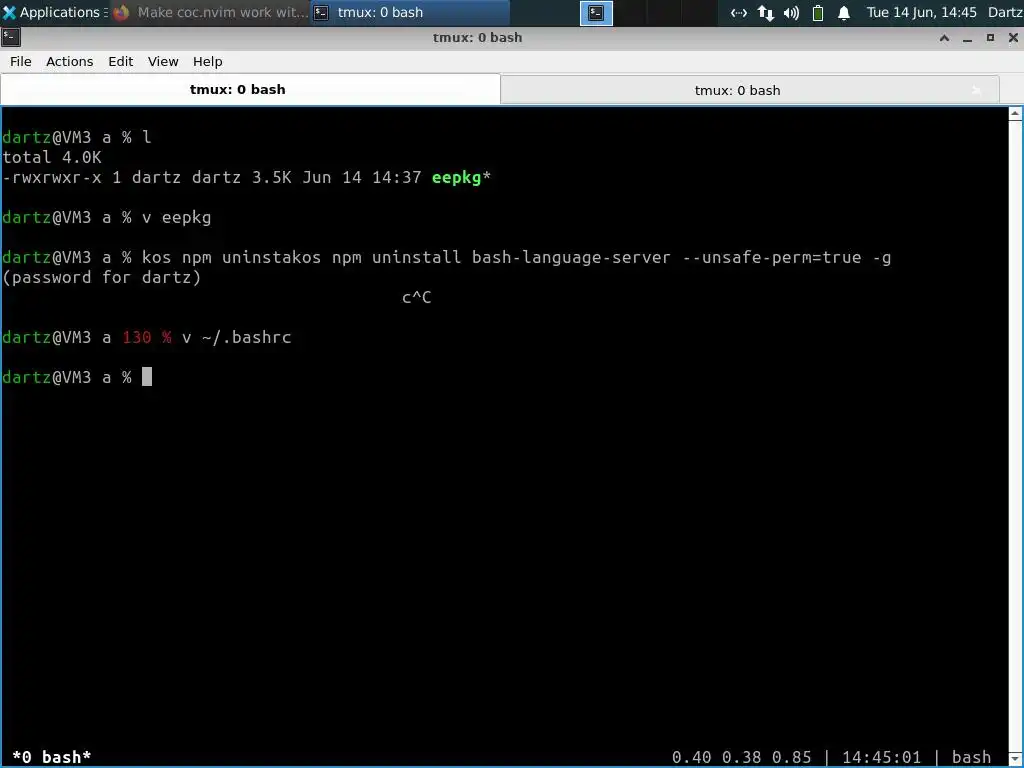This screenshot has width=1024, height=768.
Task: Open the notification bell icon
Action: tap(844, 13)
